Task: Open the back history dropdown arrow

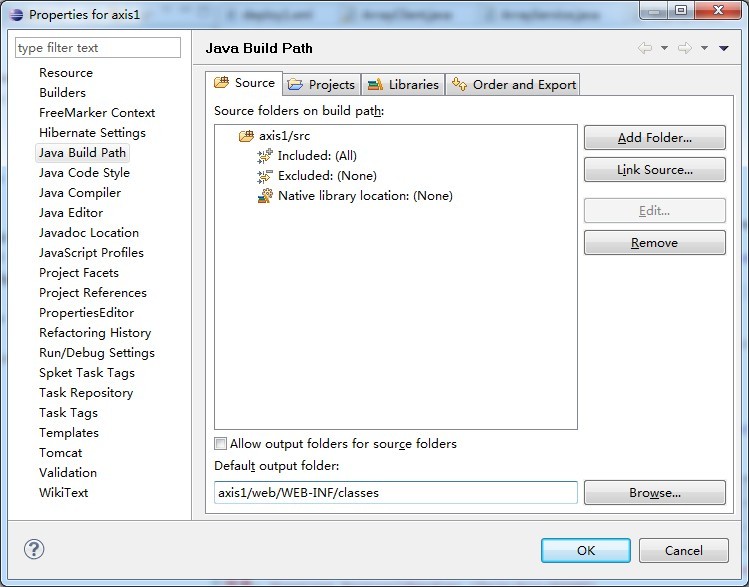Action: [x=664, y=48]
